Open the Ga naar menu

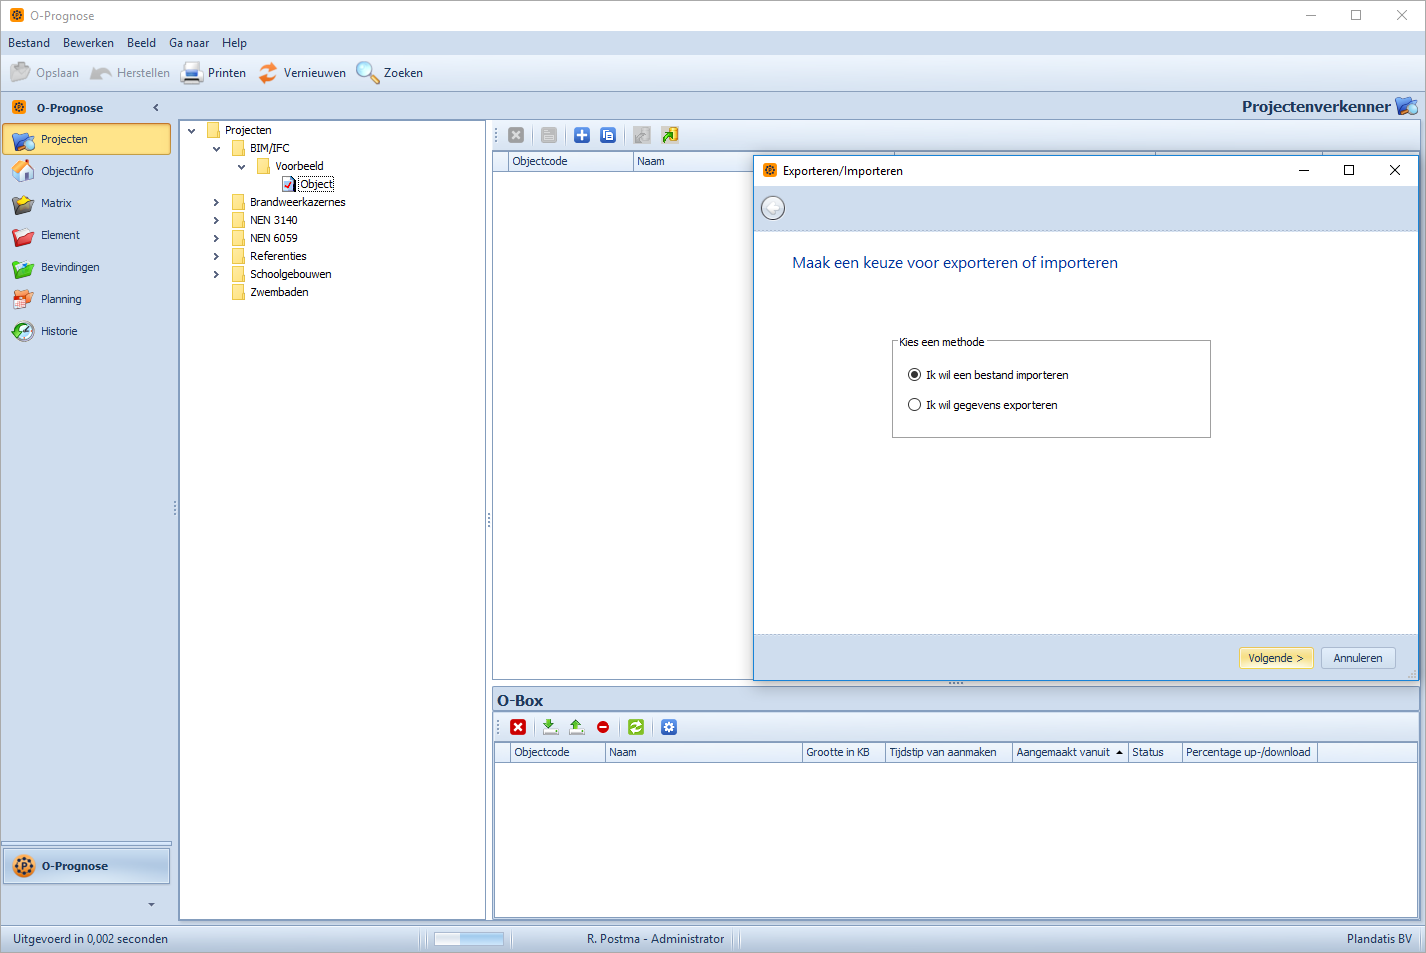coord(189,43)
